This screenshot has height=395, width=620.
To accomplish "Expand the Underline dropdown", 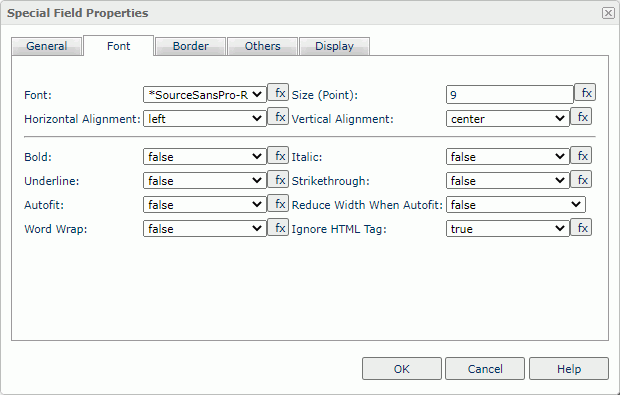I will coord(204,181).
